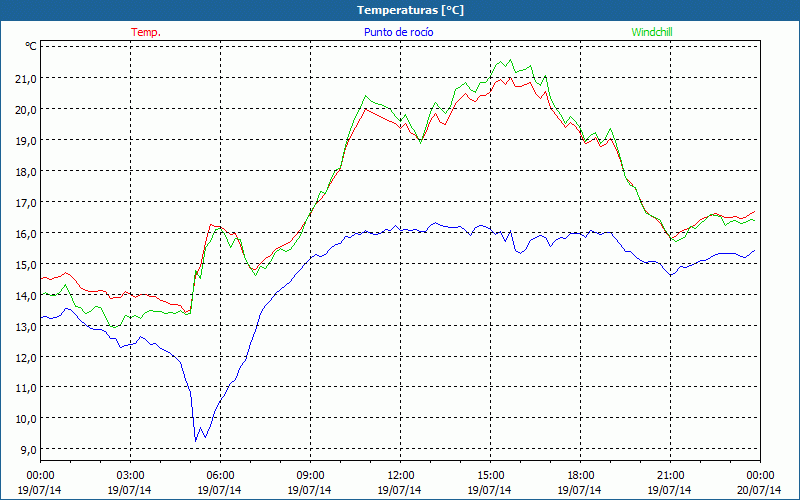Viewport: 800px width, 500px height.
Task: Click the green windchill peak after 15:00
Action: 511,60
